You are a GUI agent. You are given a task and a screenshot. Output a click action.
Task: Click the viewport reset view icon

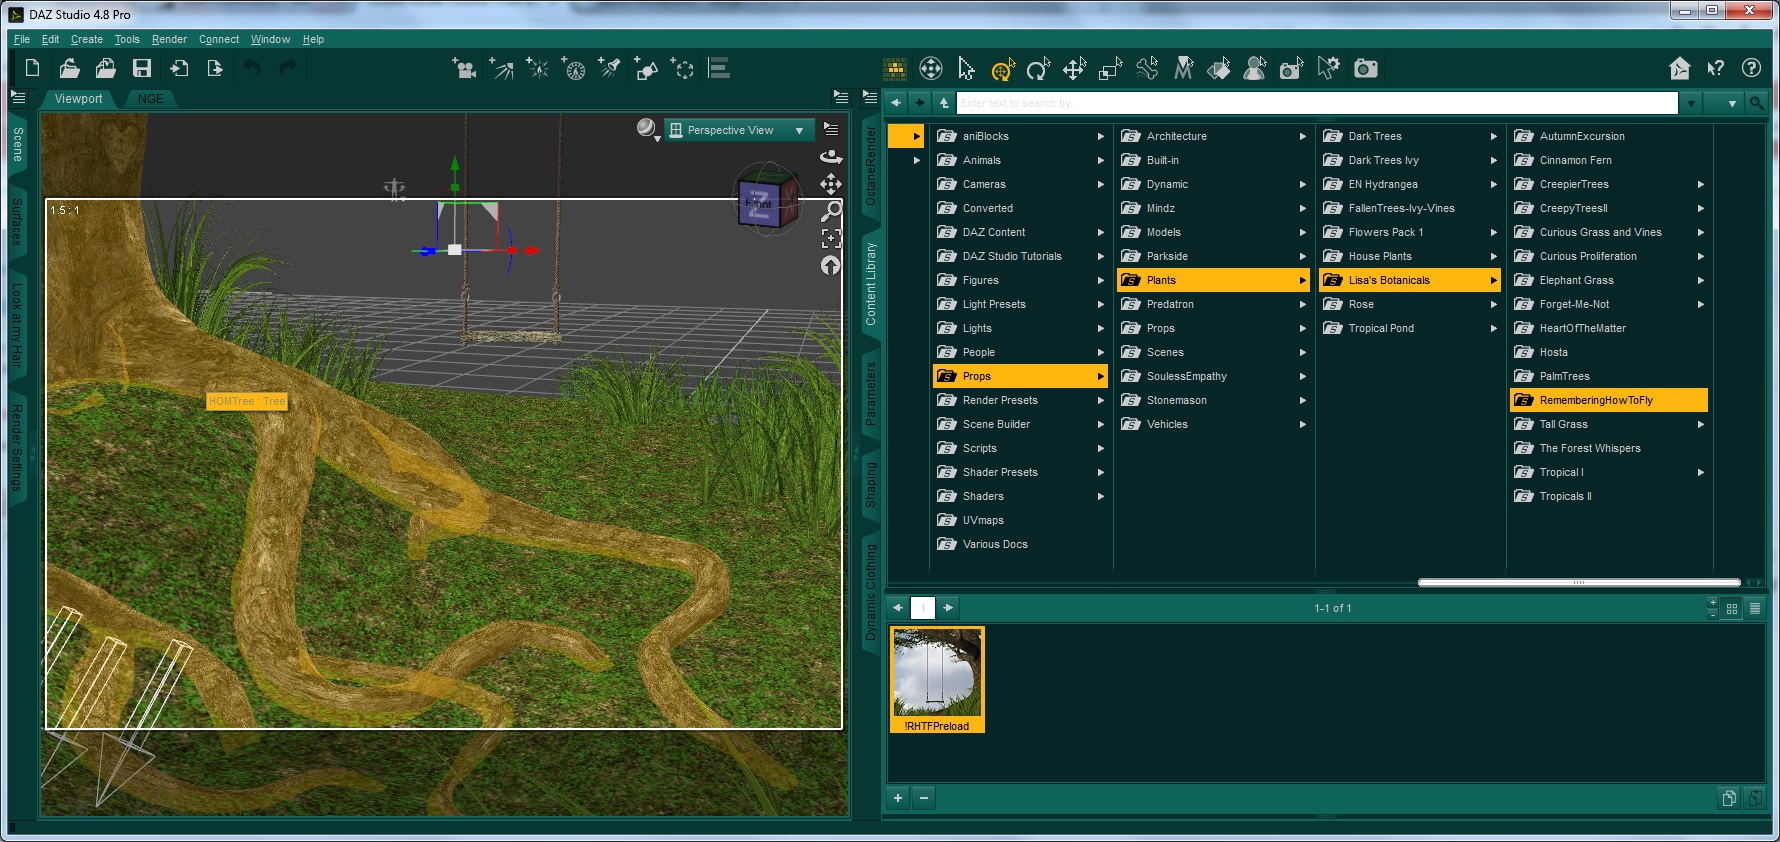click(x=831, y=265)
